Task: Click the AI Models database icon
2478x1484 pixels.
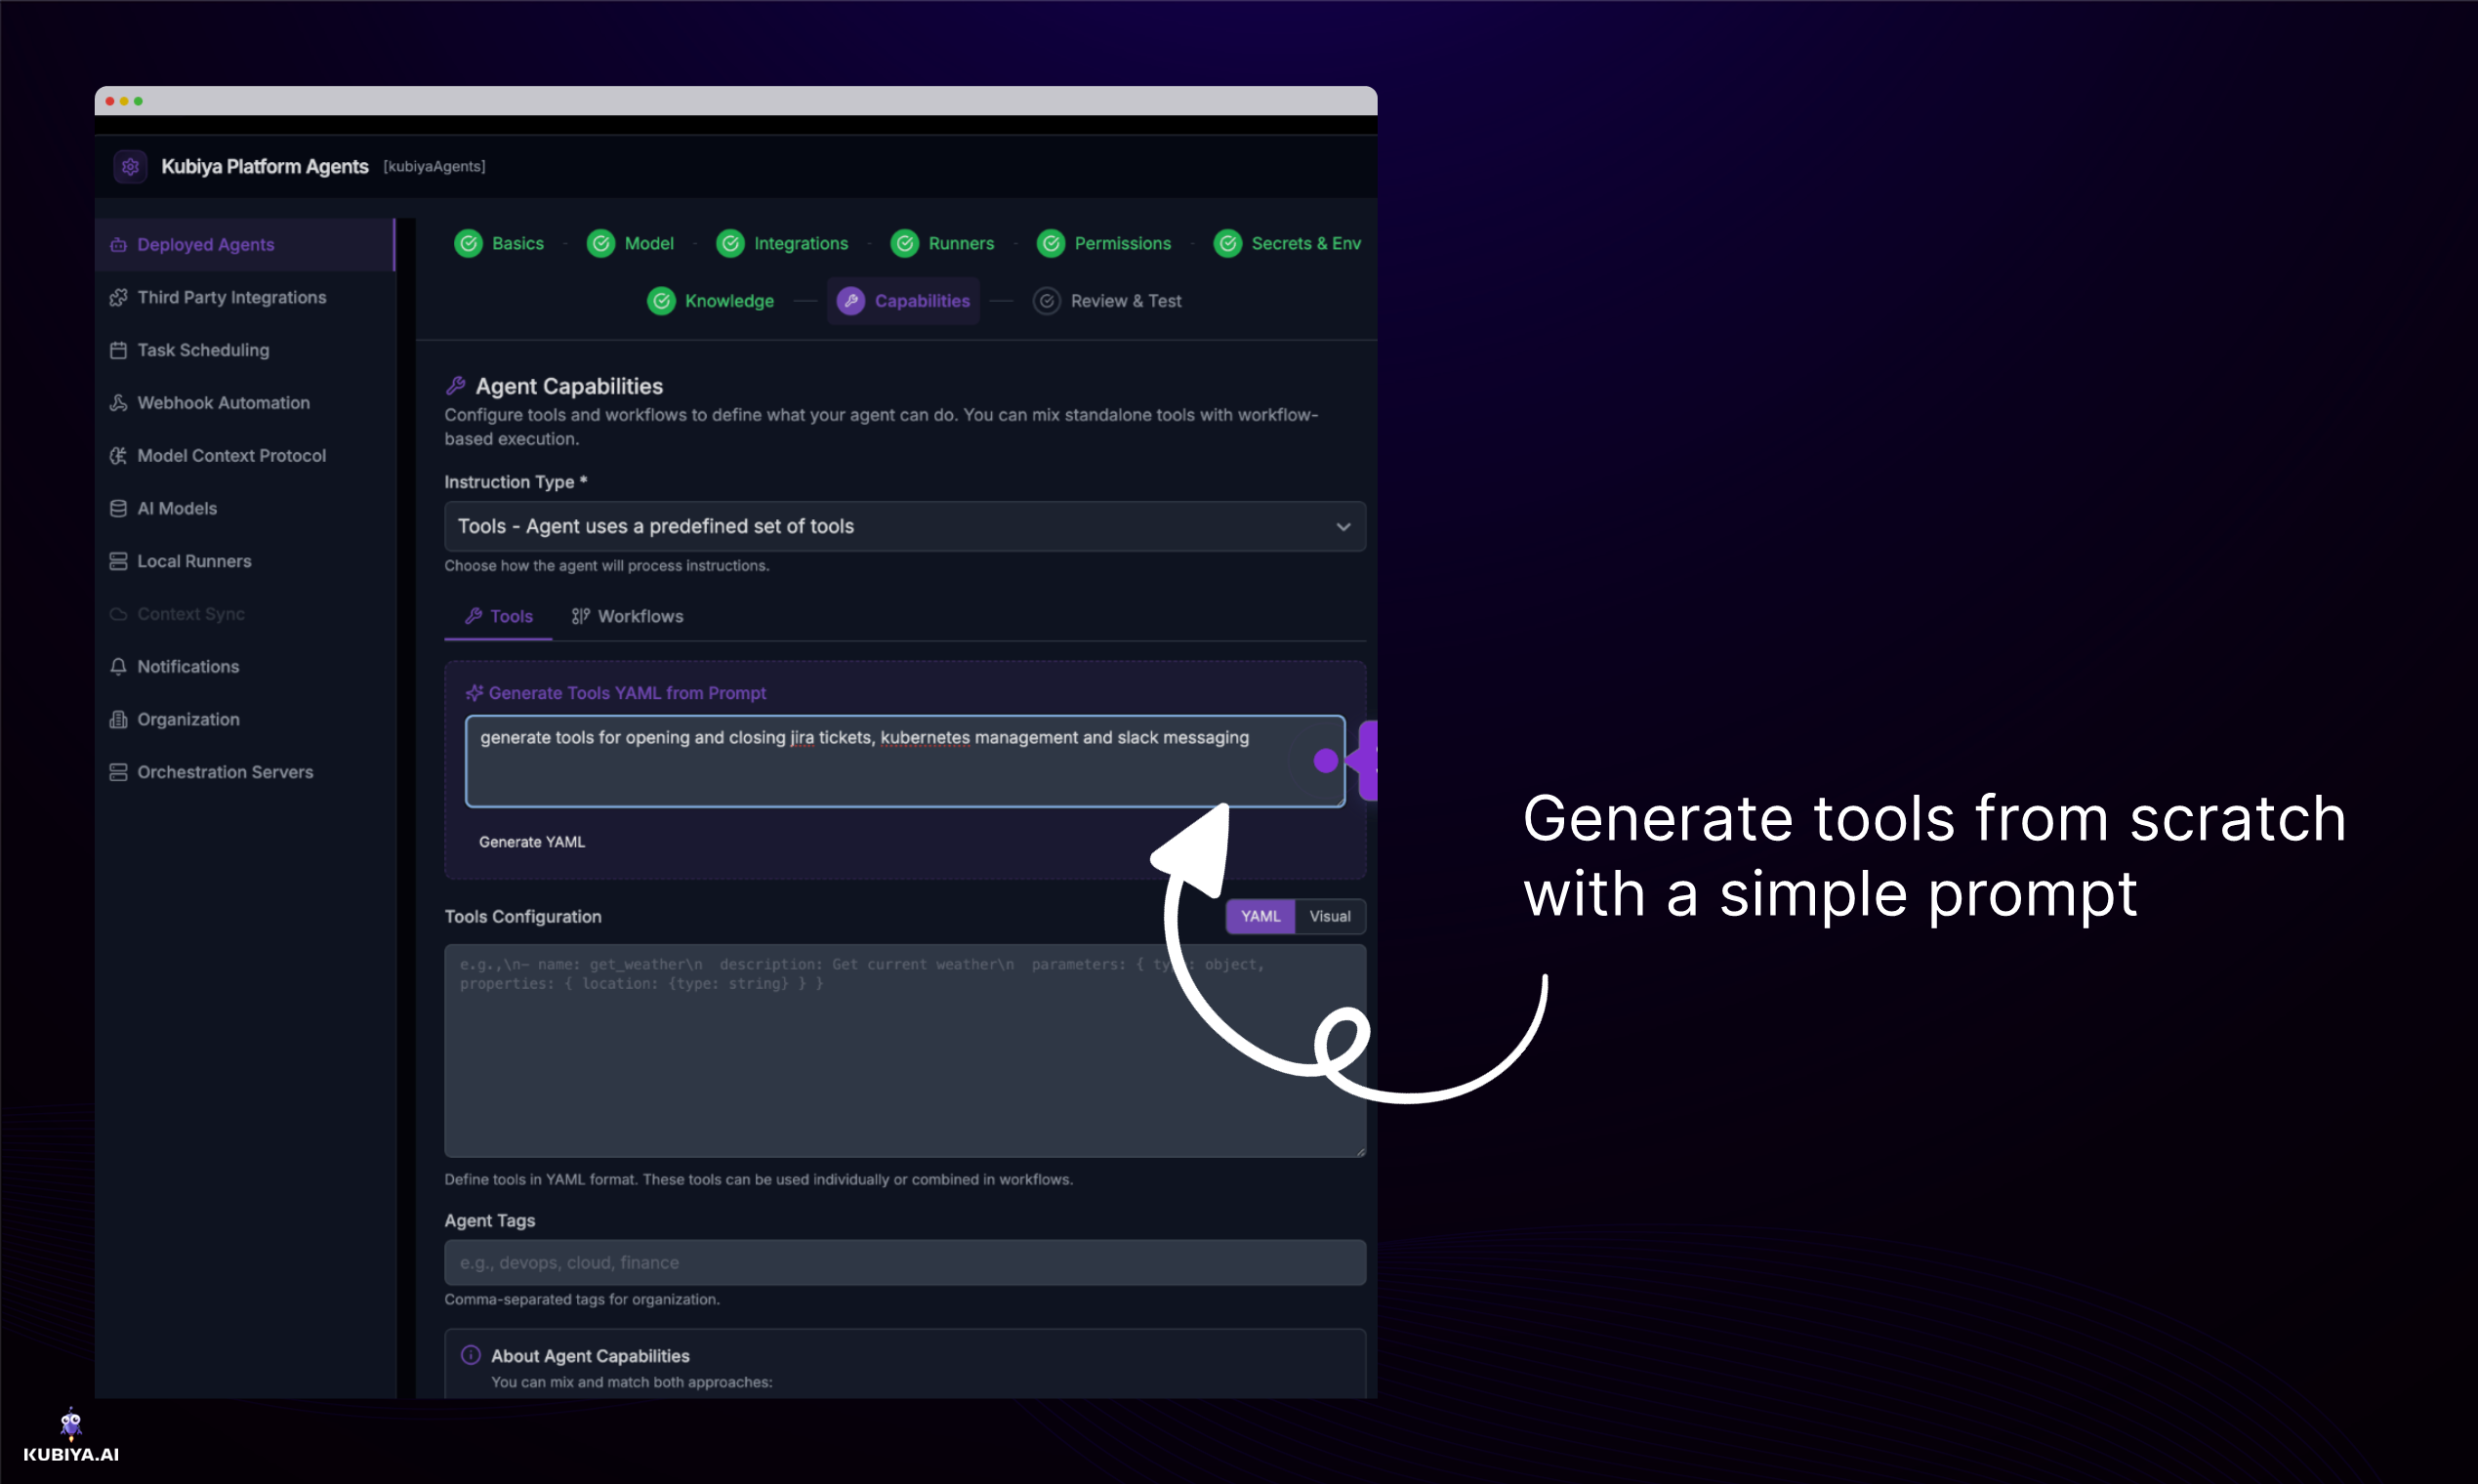Action: [x=118, y=508]
